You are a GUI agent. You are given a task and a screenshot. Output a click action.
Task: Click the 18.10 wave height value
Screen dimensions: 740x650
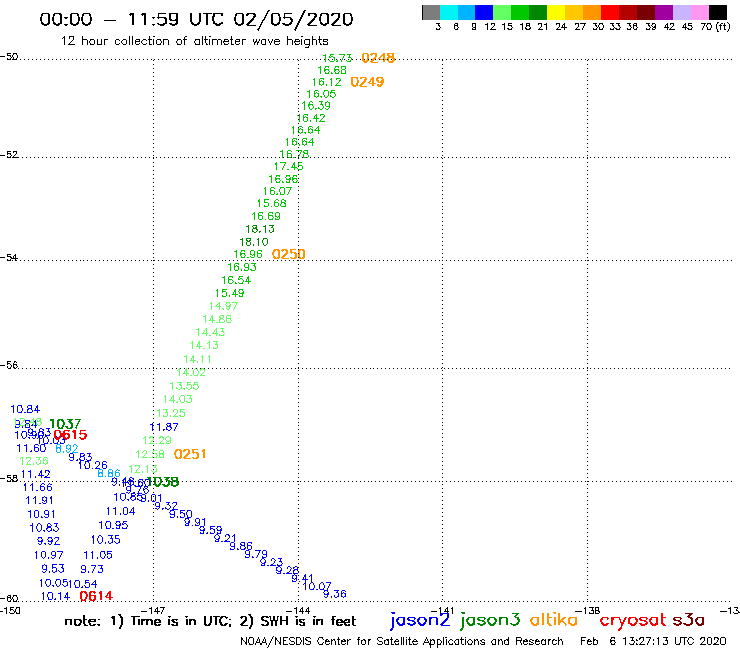(x=254, y=242)
